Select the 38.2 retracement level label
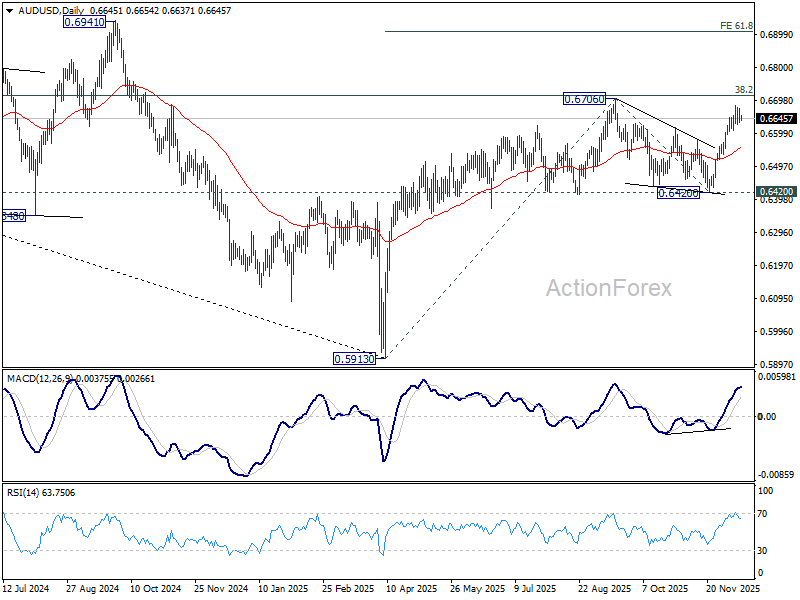 743,89
